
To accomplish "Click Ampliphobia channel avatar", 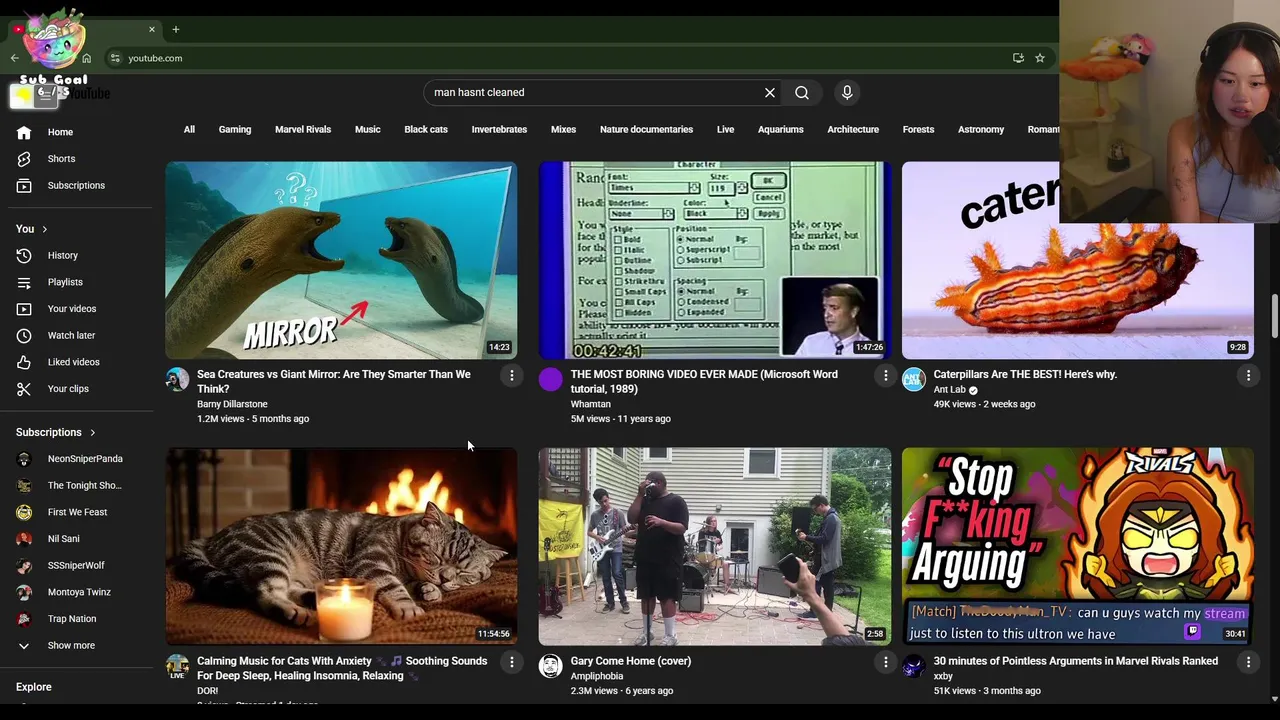I will (x=551, y=666).
